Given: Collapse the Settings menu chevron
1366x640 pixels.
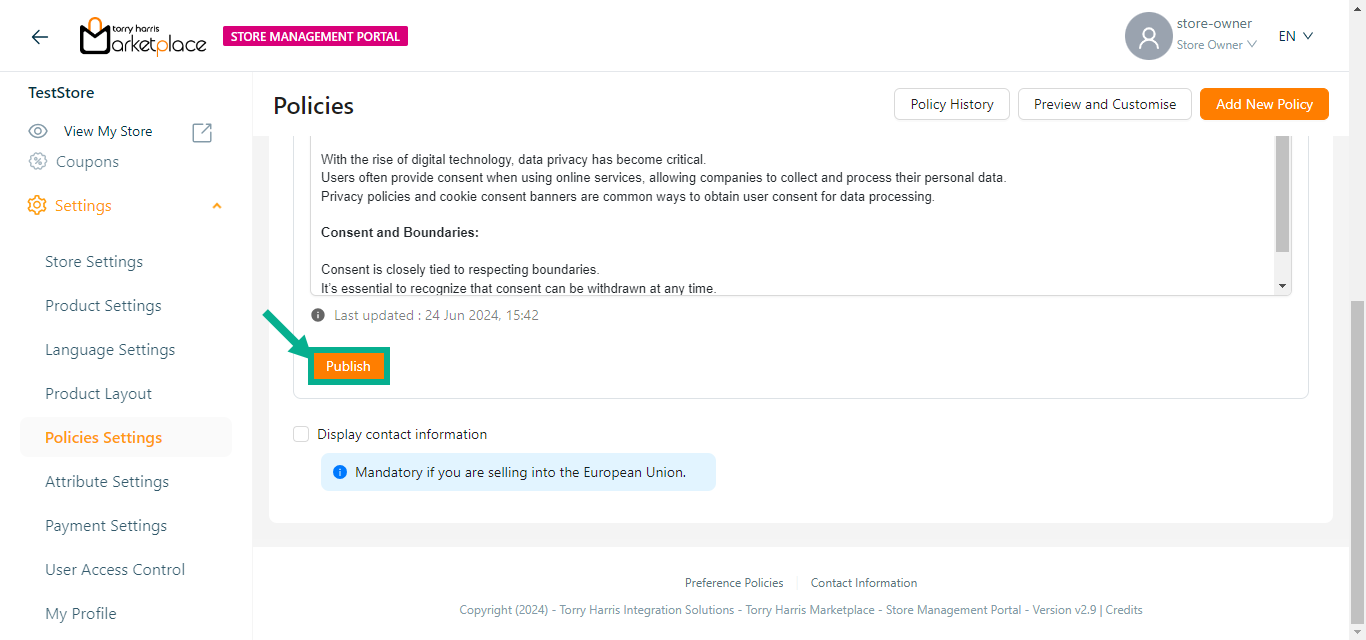Looking at the screenshot, I should click(217, 206).
